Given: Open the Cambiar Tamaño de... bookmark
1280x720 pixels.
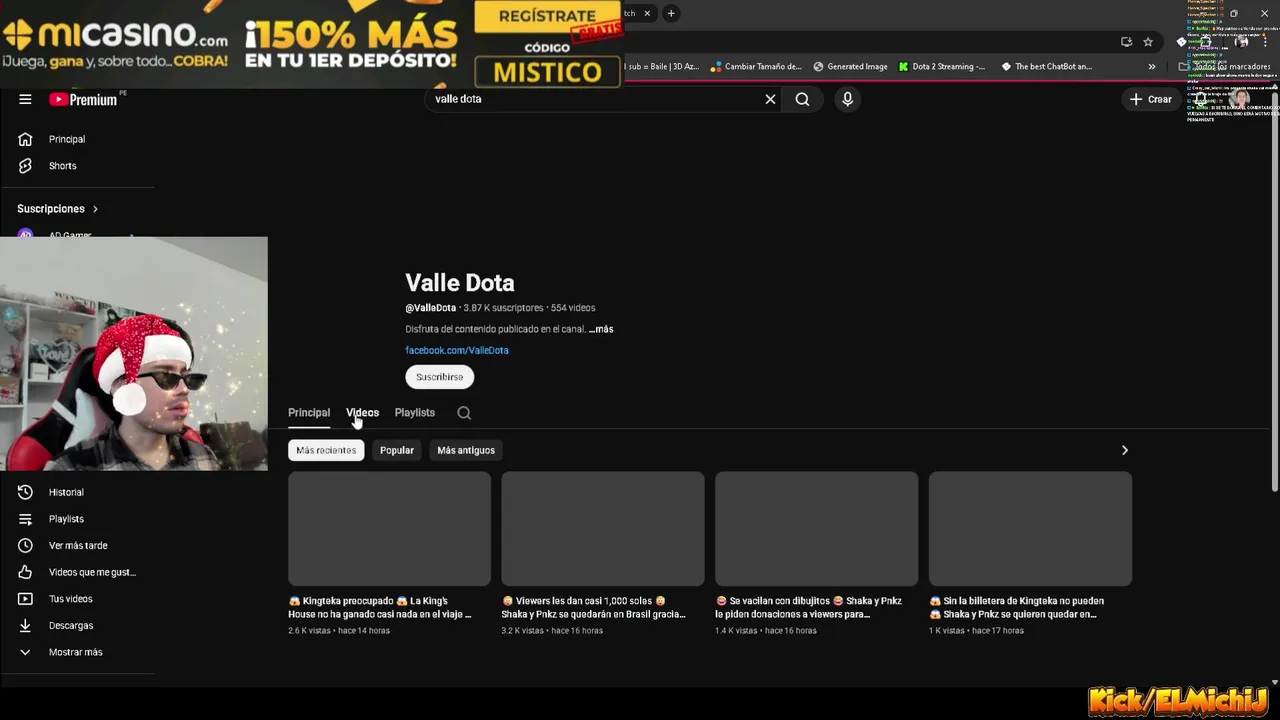Looking at the screenshot, I should [756, 67].
